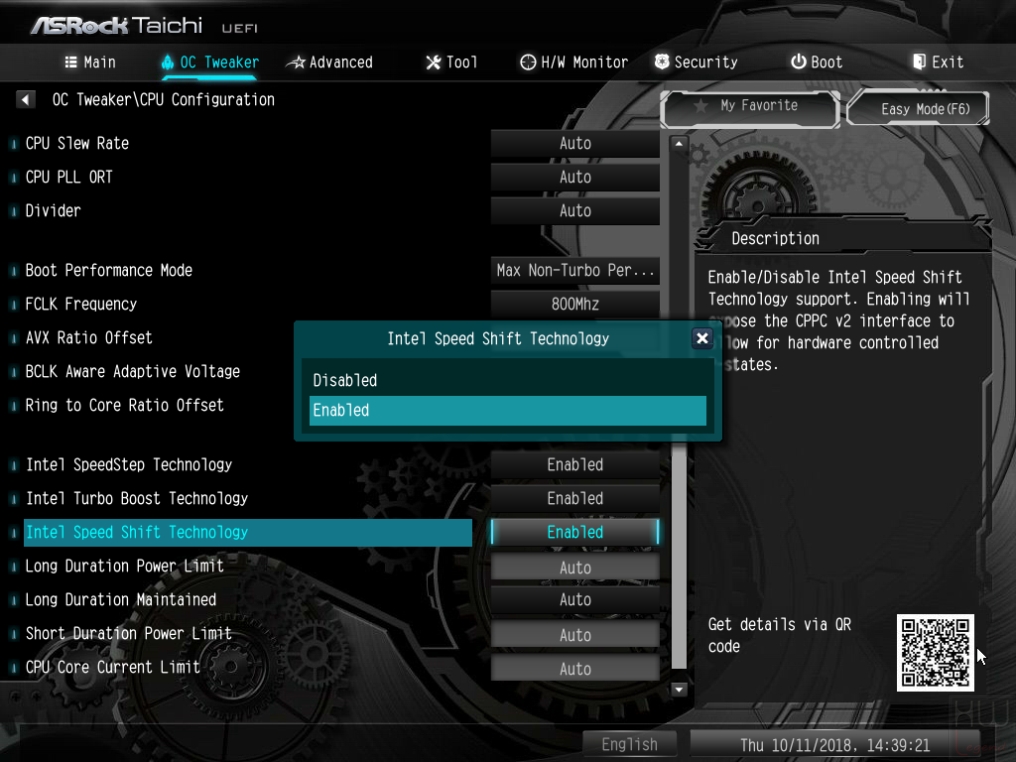Screen dimensions: 1016x762
Task: Select the highlighted Intel Speed Shift Technology row
Action: [248, 533]
